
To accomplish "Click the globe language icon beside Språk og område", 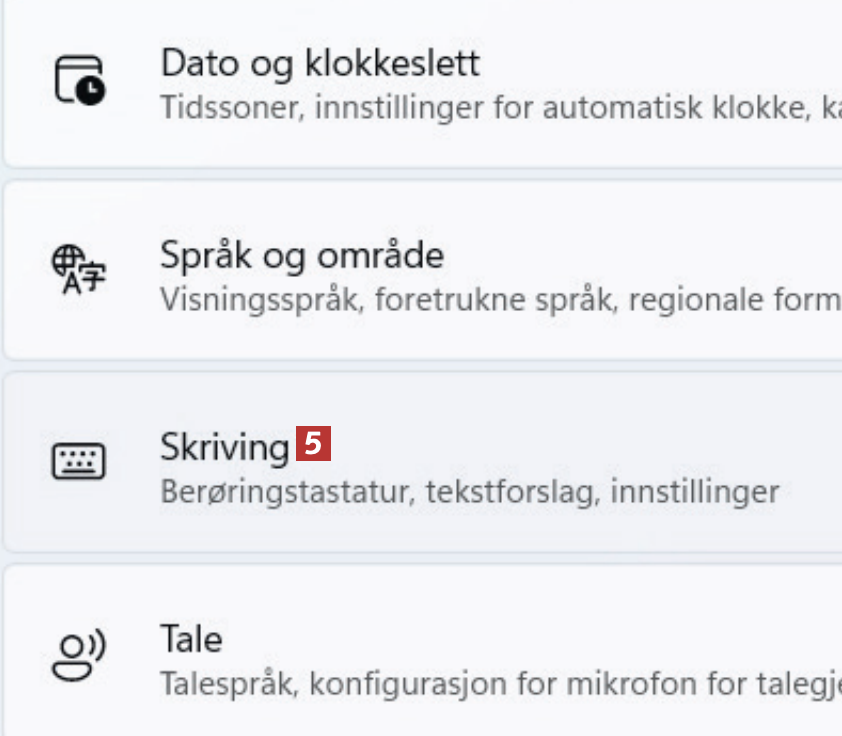I will [79, 270].
